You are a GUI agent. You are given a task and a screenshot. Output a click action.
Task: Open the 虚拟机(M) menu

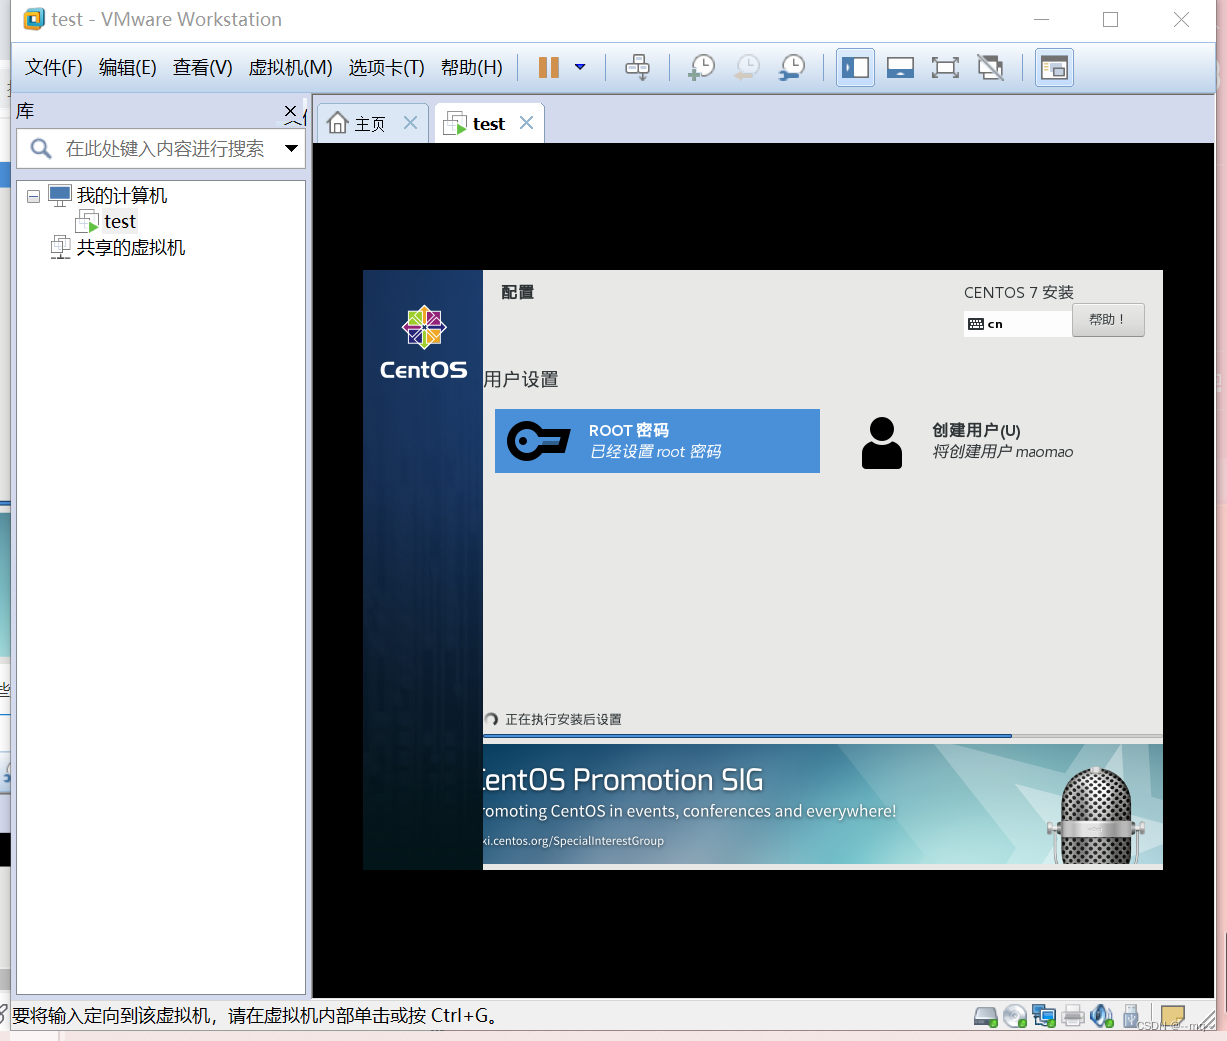290,67
